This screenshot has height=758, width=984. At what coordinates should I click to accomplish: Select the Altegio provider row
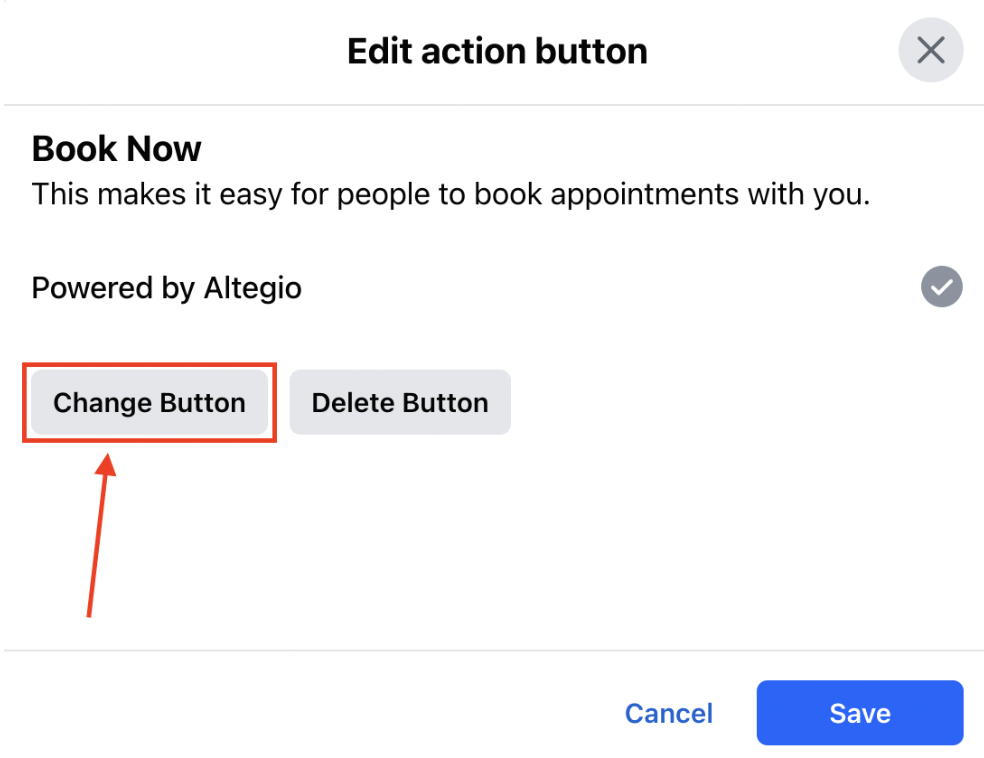click(x=497, y=287)
